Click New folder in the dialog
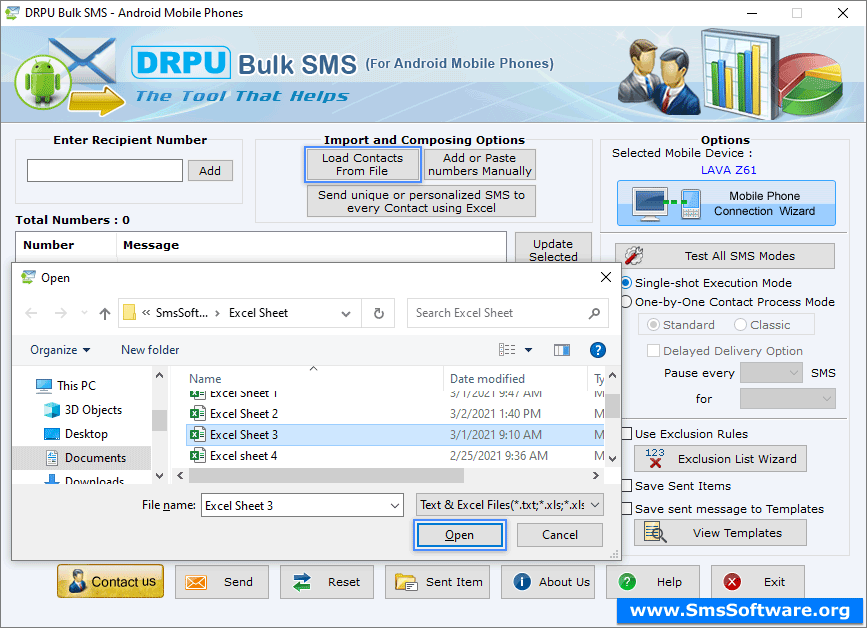The image size is (867, 628). point(150,350)
